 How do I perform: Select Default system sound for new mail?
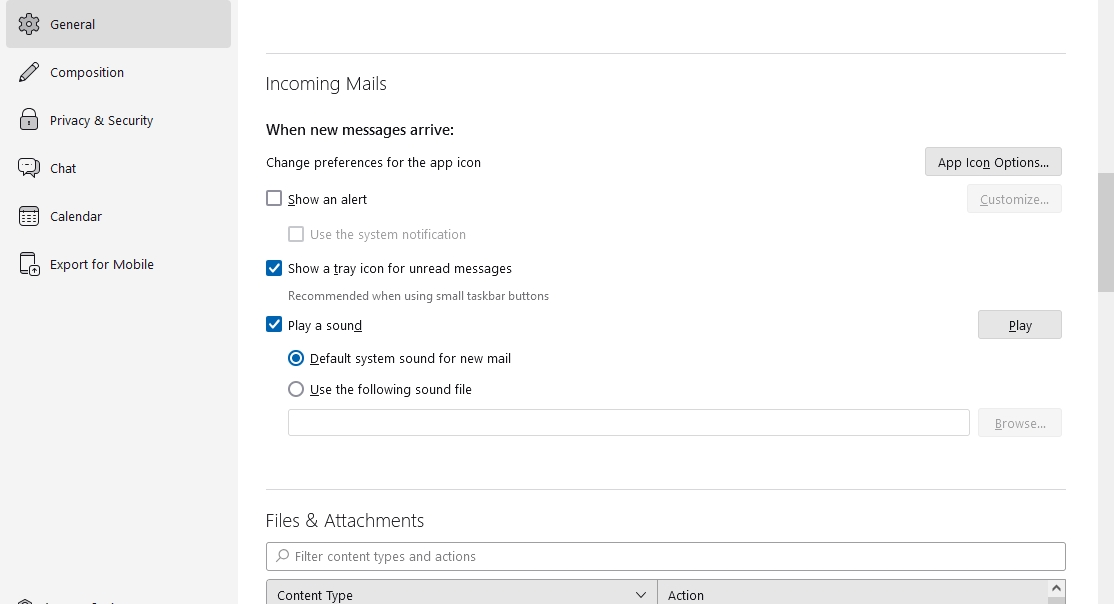(296, 358)
